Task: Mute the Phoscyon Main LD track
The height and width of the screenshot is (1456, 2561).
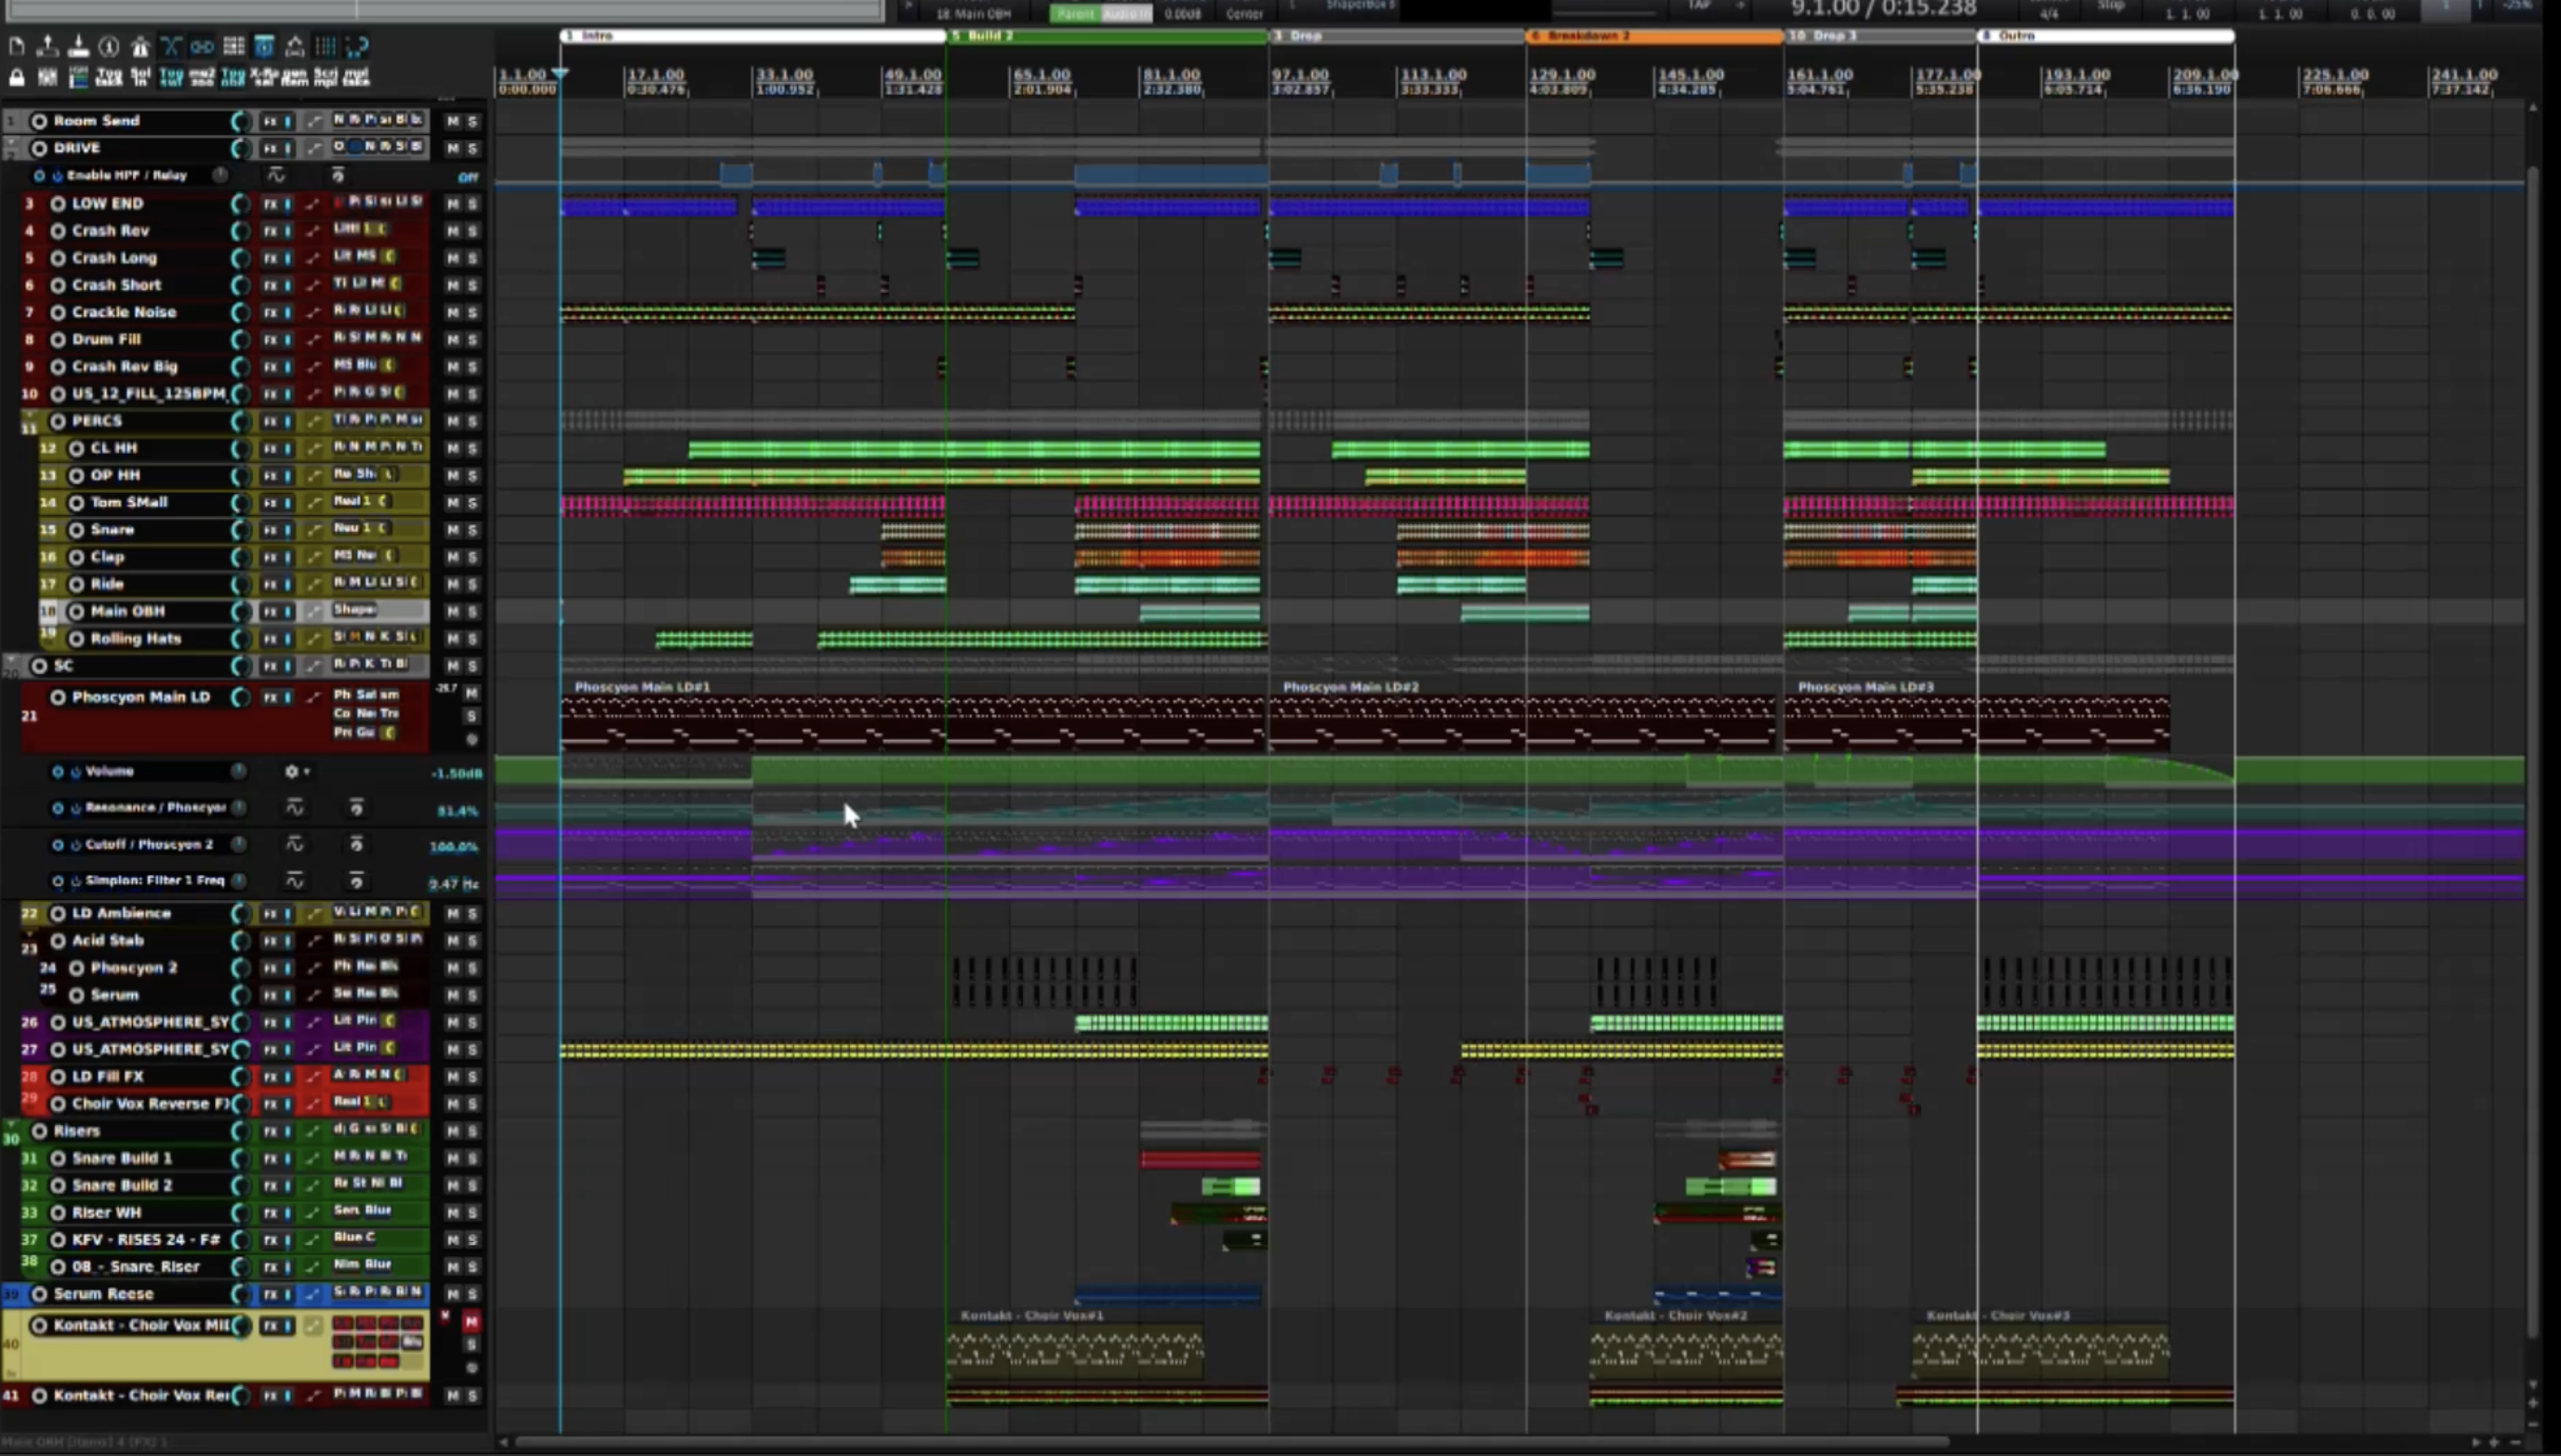Action: pos(472,693)
